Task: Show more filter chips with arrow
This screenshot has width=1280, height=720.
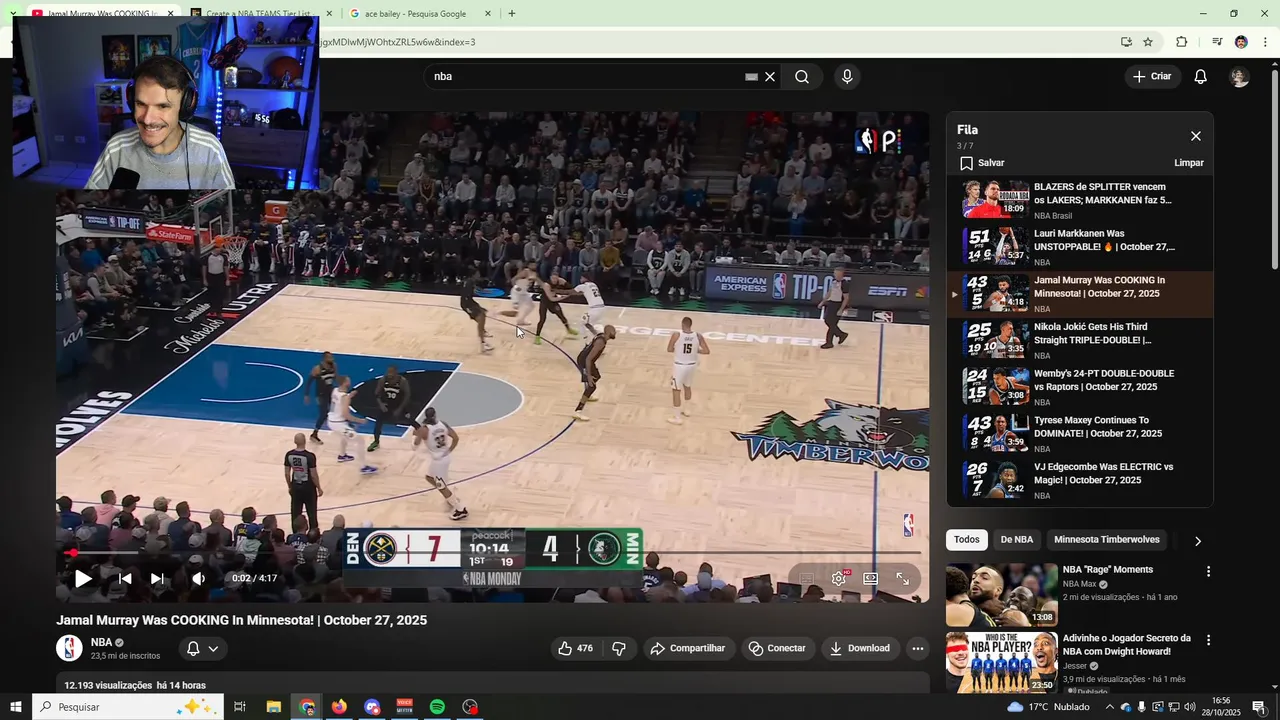Action: (1197, 541)
